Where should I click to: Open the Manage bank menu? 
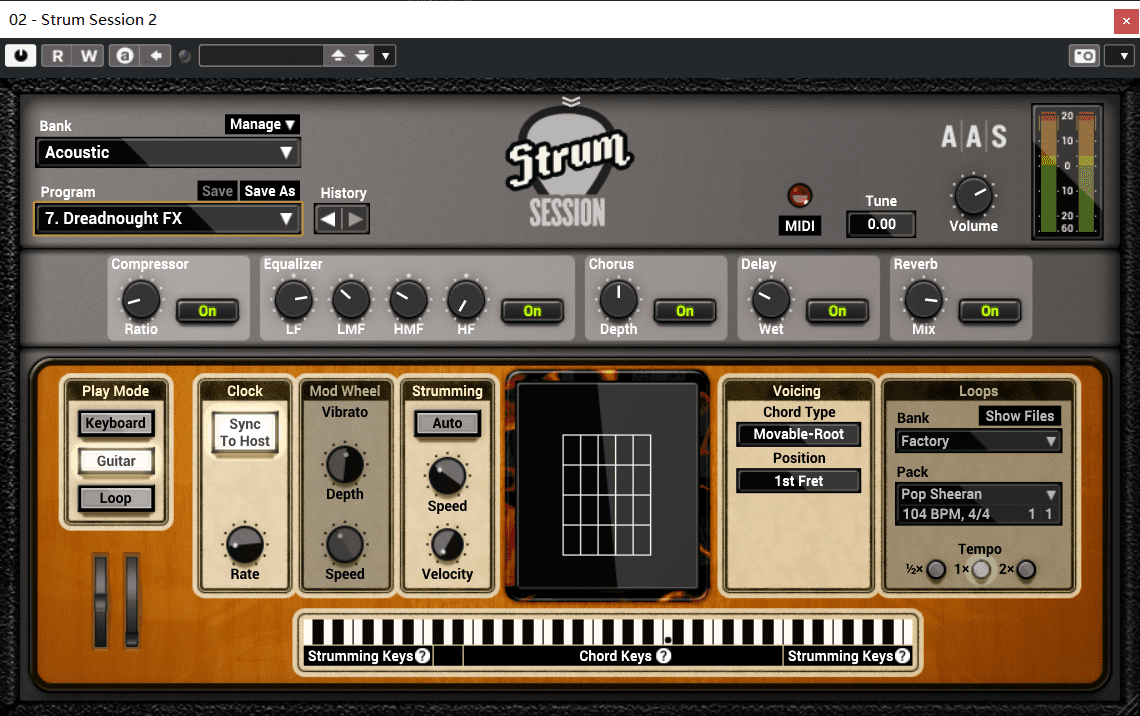262,124
